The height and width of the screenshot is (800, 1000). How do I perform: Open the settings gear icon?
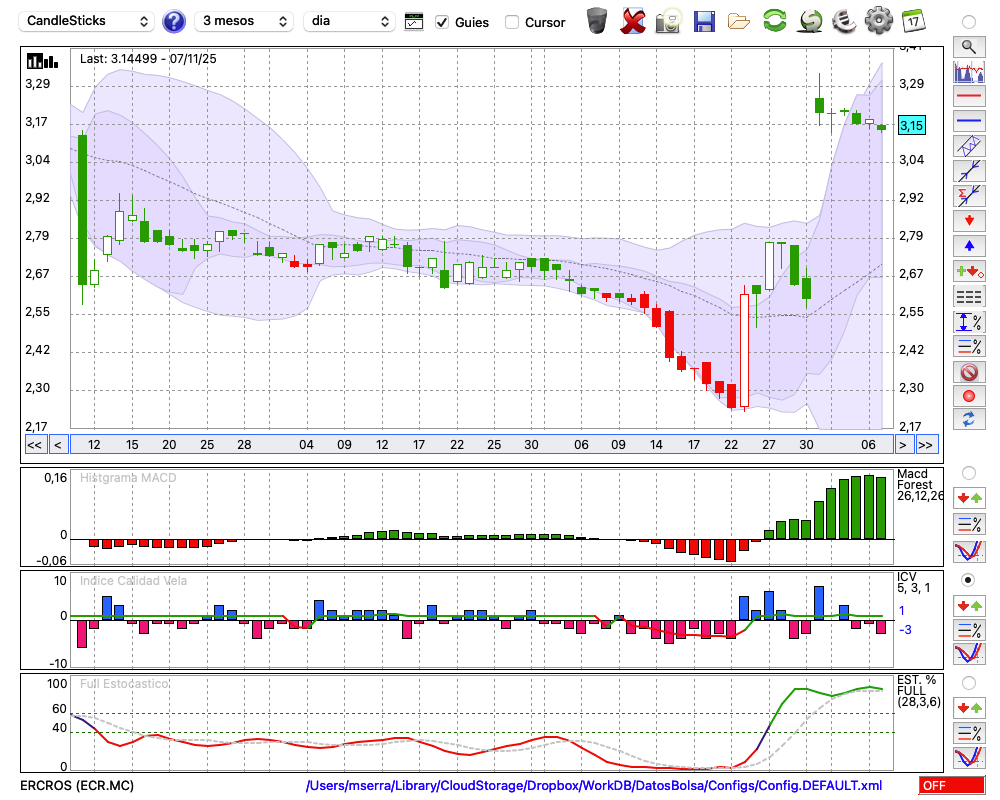878,20
